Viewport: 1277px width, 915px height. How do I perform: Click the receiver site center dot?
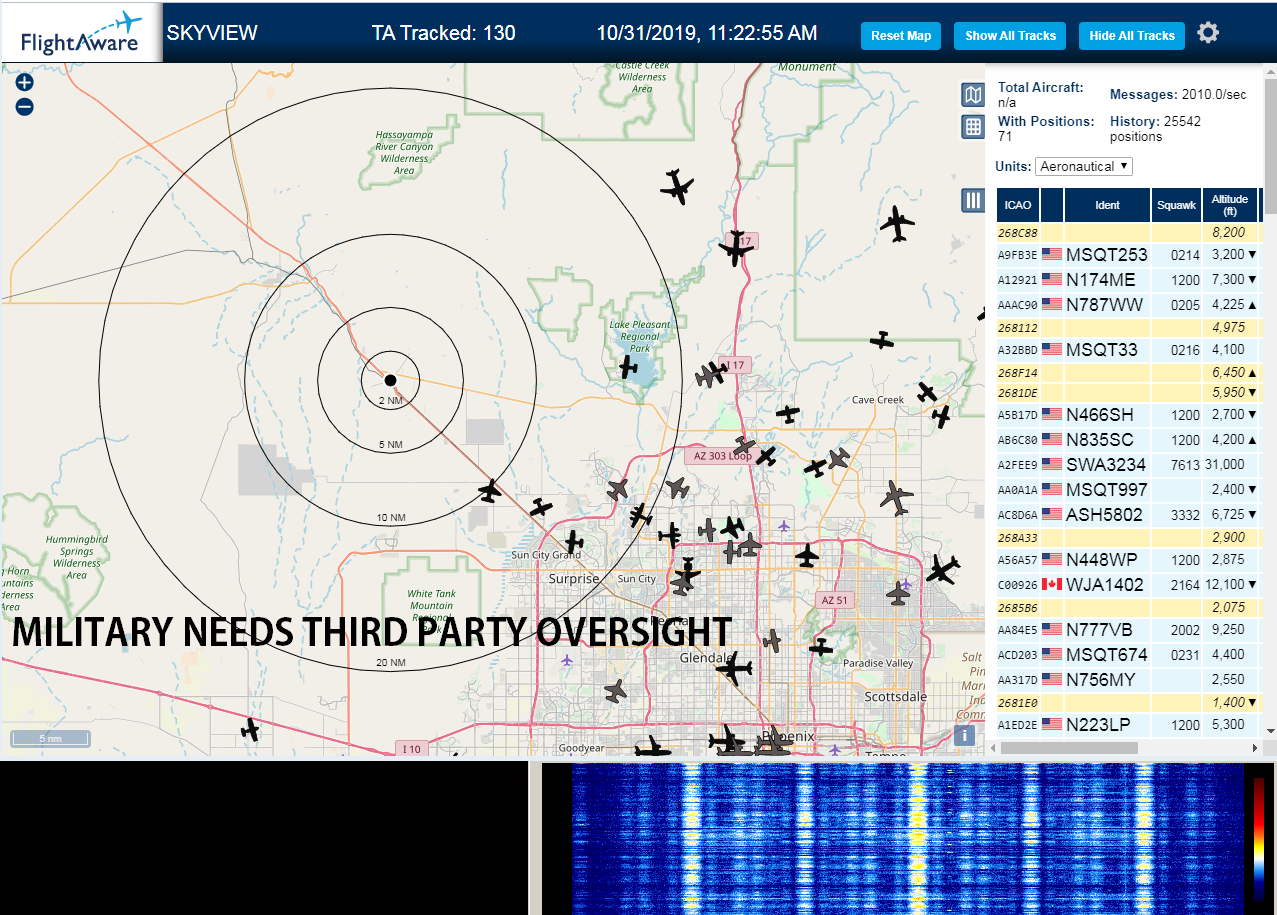(x=390, y=380)
